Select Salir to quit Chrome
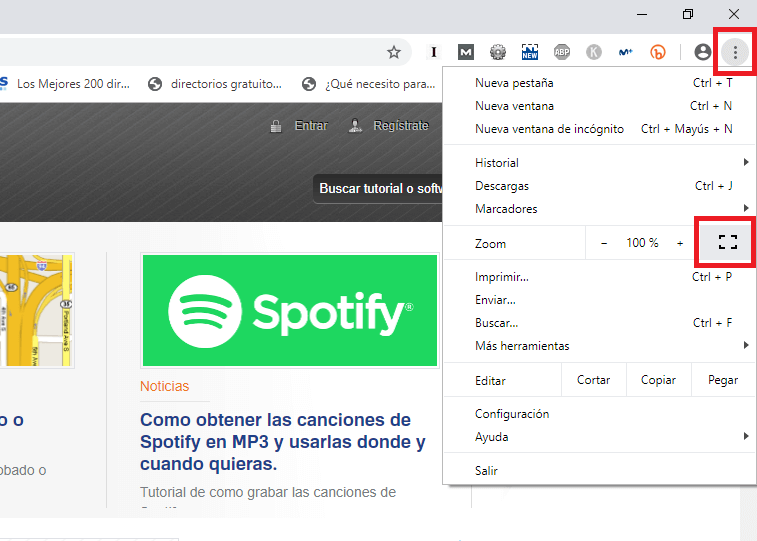Viewport: 757px width, 541px height. pos(599,471)
